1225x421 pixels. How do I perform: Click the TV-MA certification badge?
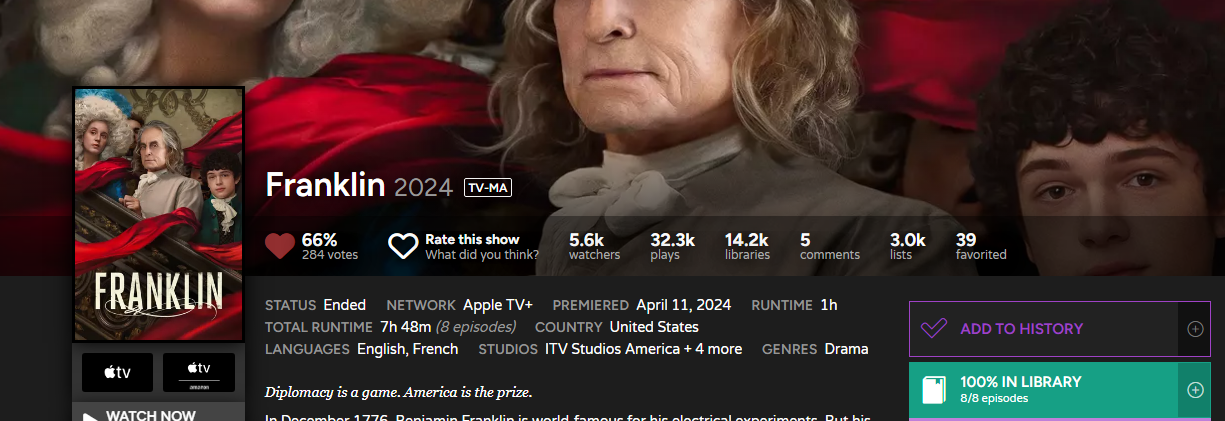tap(488, 188)
